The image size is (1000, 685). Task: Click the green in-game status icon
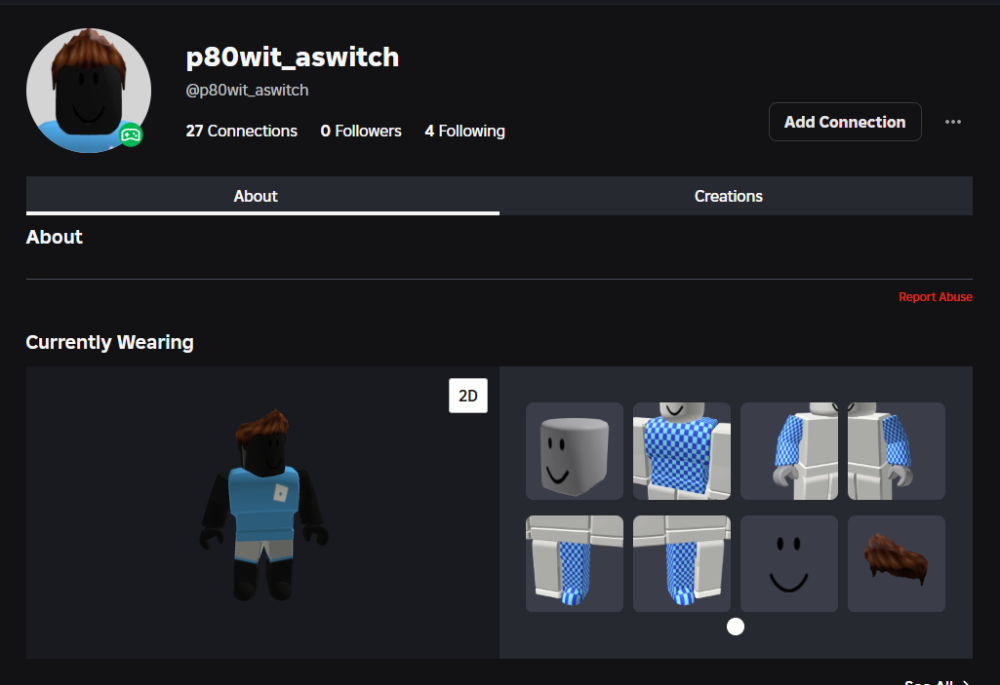pyautogui.click(x=131, y=135)
